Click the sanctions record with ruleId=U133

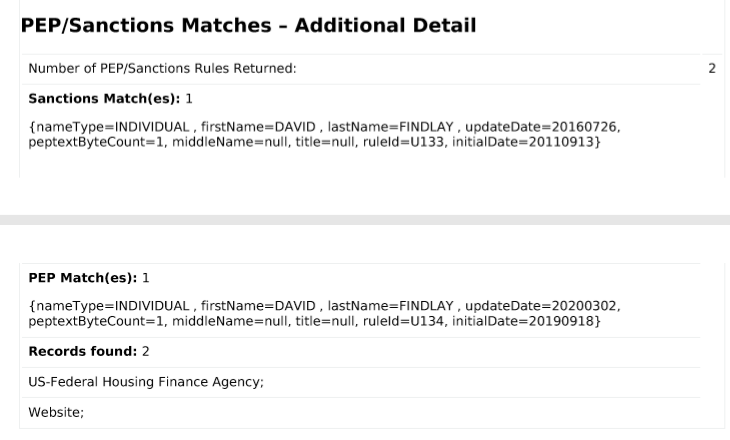[324, 134]
